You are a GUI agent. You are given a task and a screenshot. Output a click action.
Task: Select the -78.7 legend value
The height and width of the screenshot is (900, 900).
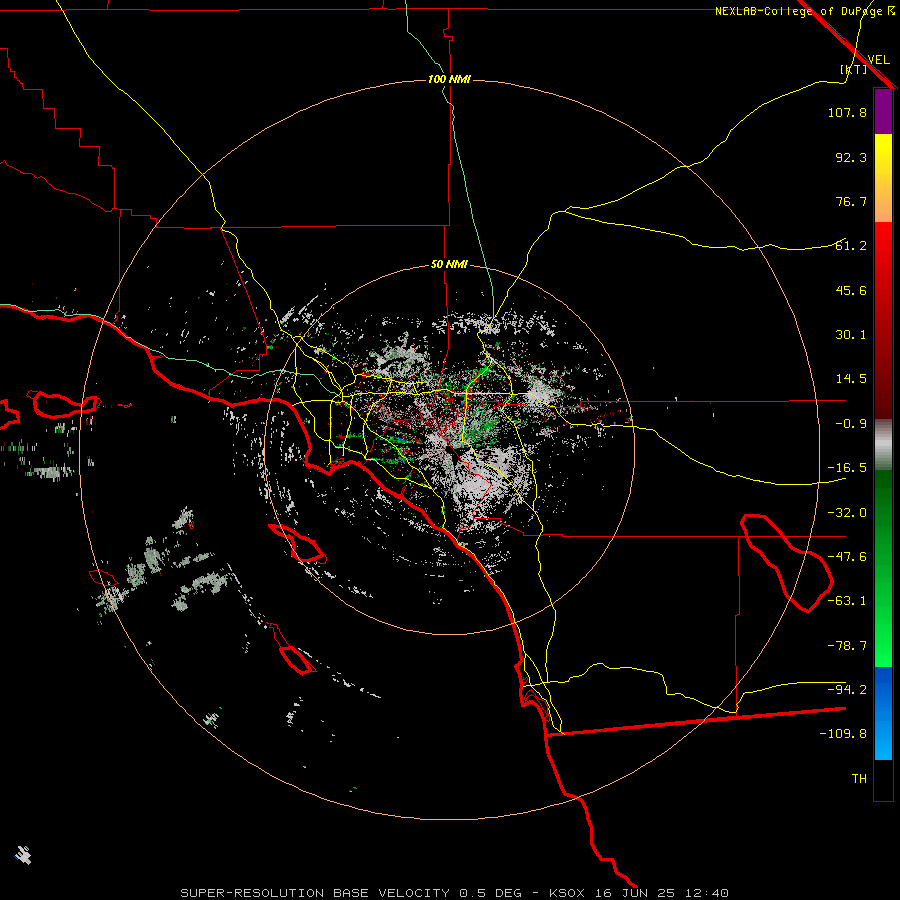847,646
